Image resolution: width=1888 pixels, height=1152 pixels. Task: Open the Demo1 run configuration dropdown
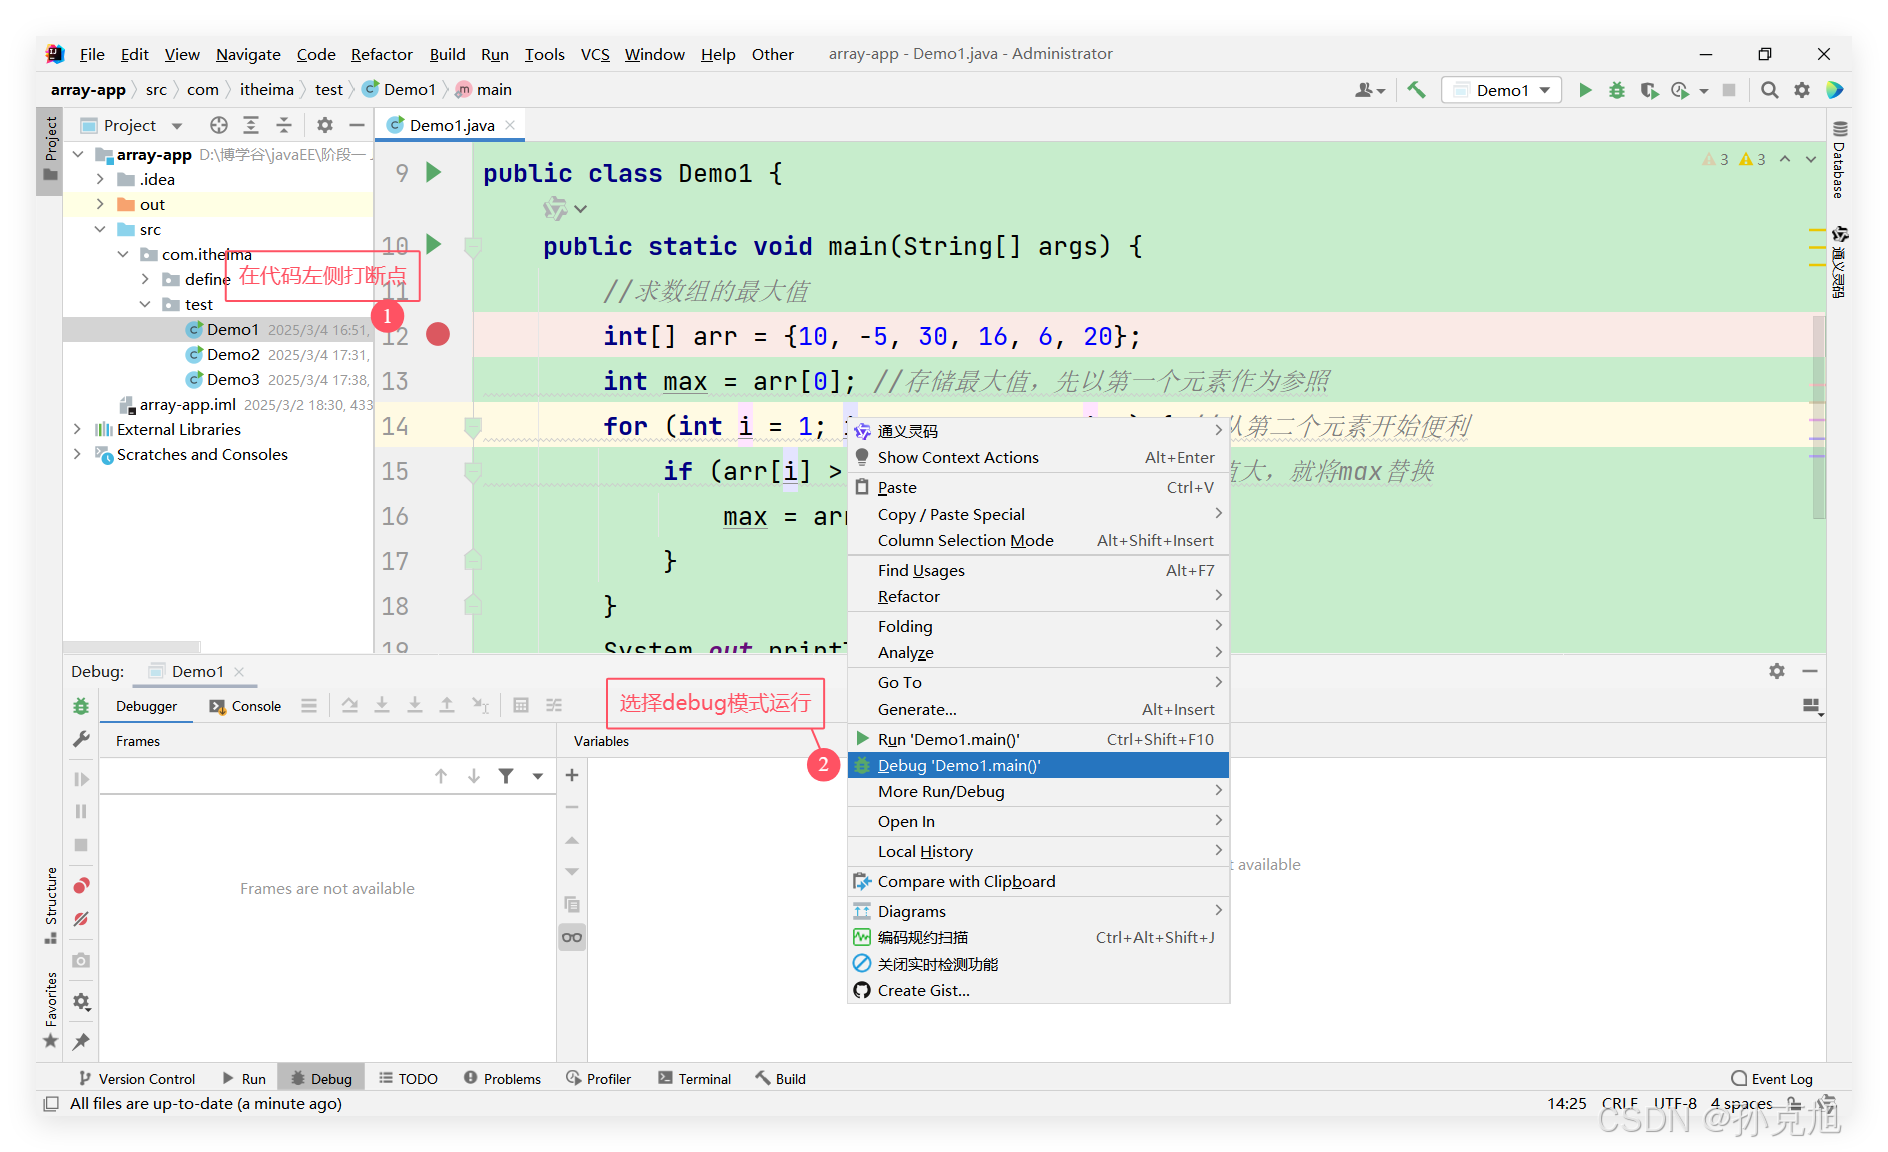[x=1502, y=90]
